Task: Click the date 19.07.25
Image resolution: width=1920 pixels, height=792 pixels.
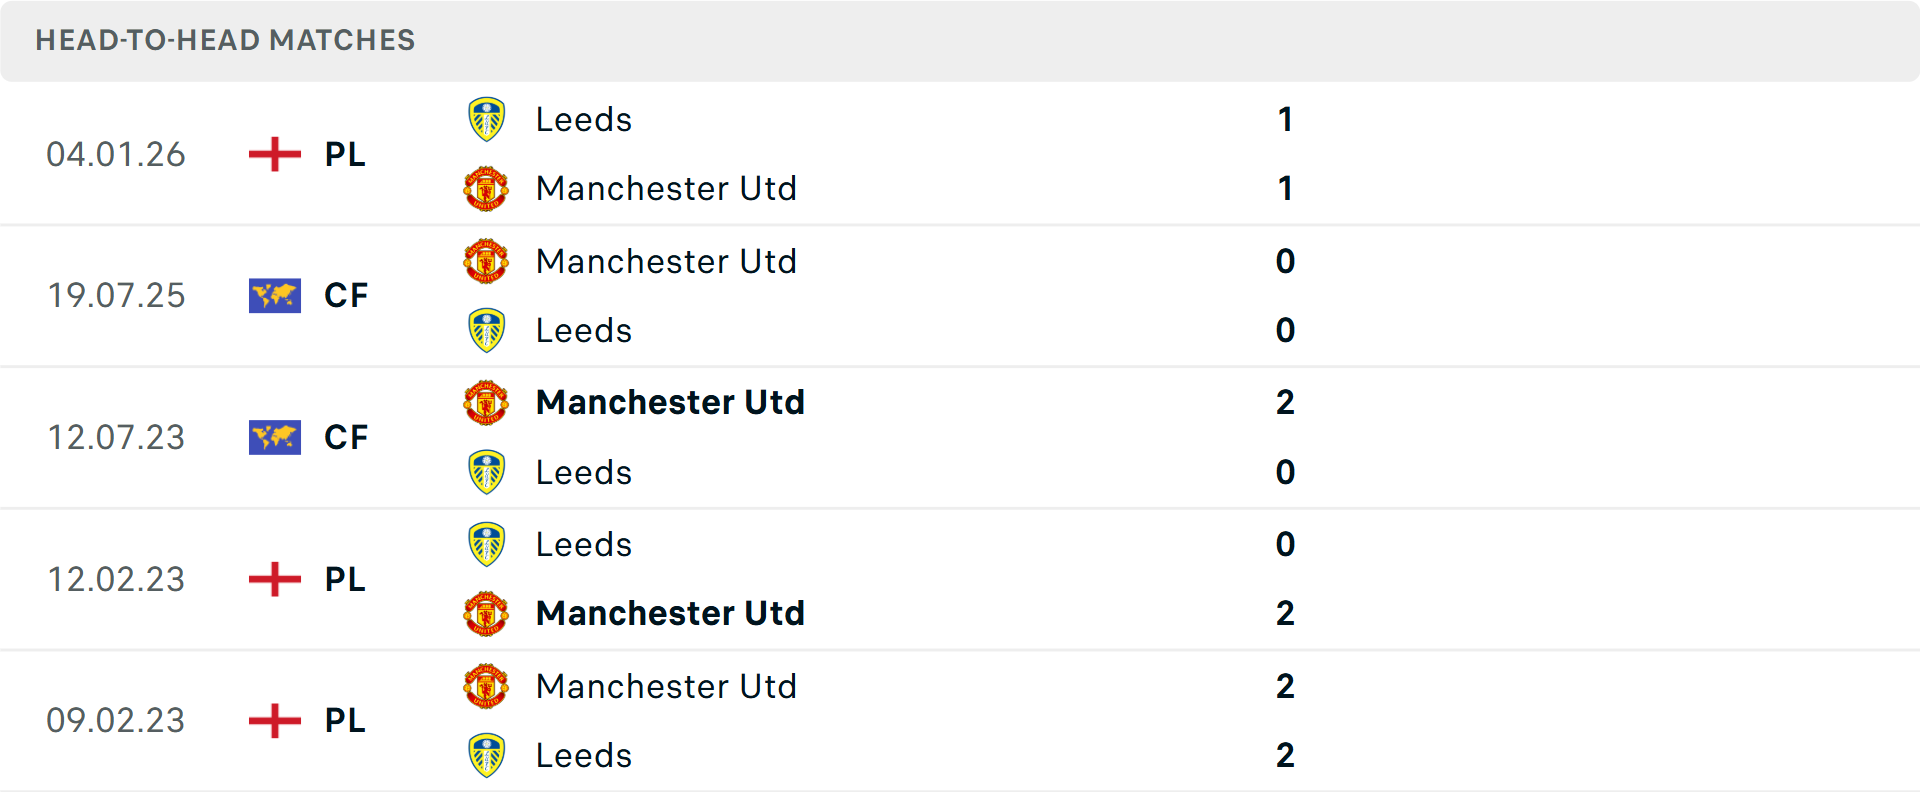Action: point(116,295)
